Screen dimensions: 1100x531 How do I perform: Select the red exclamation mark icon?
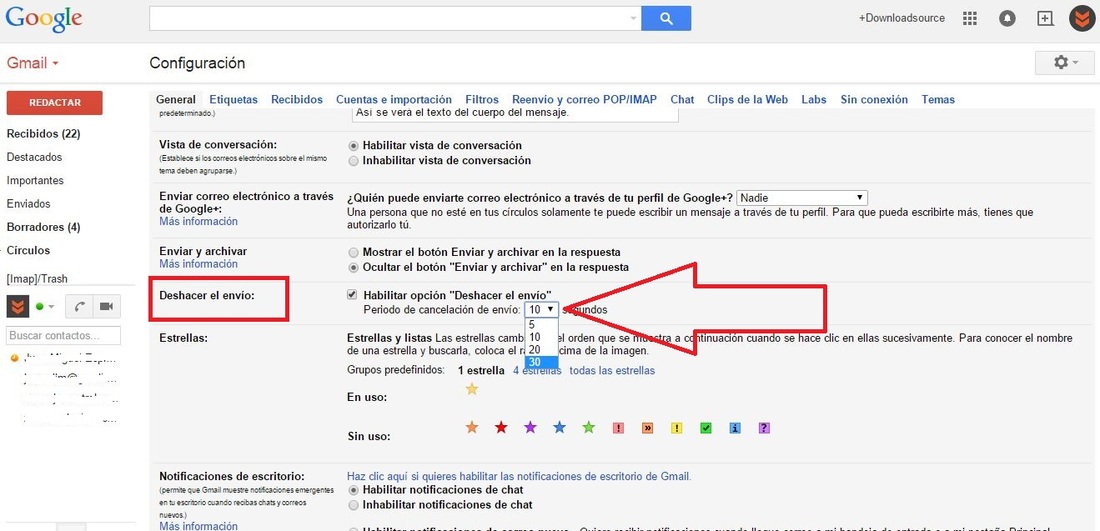pos(618,428)
